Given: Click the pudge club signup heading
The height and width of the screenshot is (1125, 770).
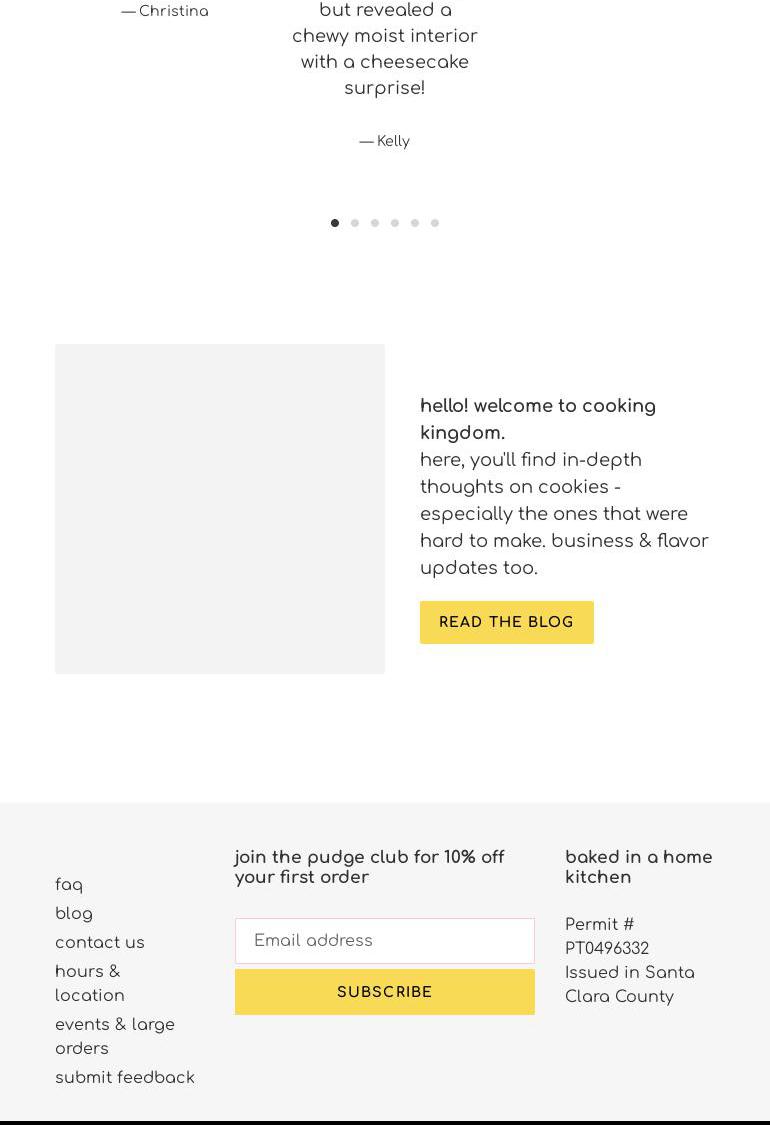Looking at the screenshot, I should [369, 867].
